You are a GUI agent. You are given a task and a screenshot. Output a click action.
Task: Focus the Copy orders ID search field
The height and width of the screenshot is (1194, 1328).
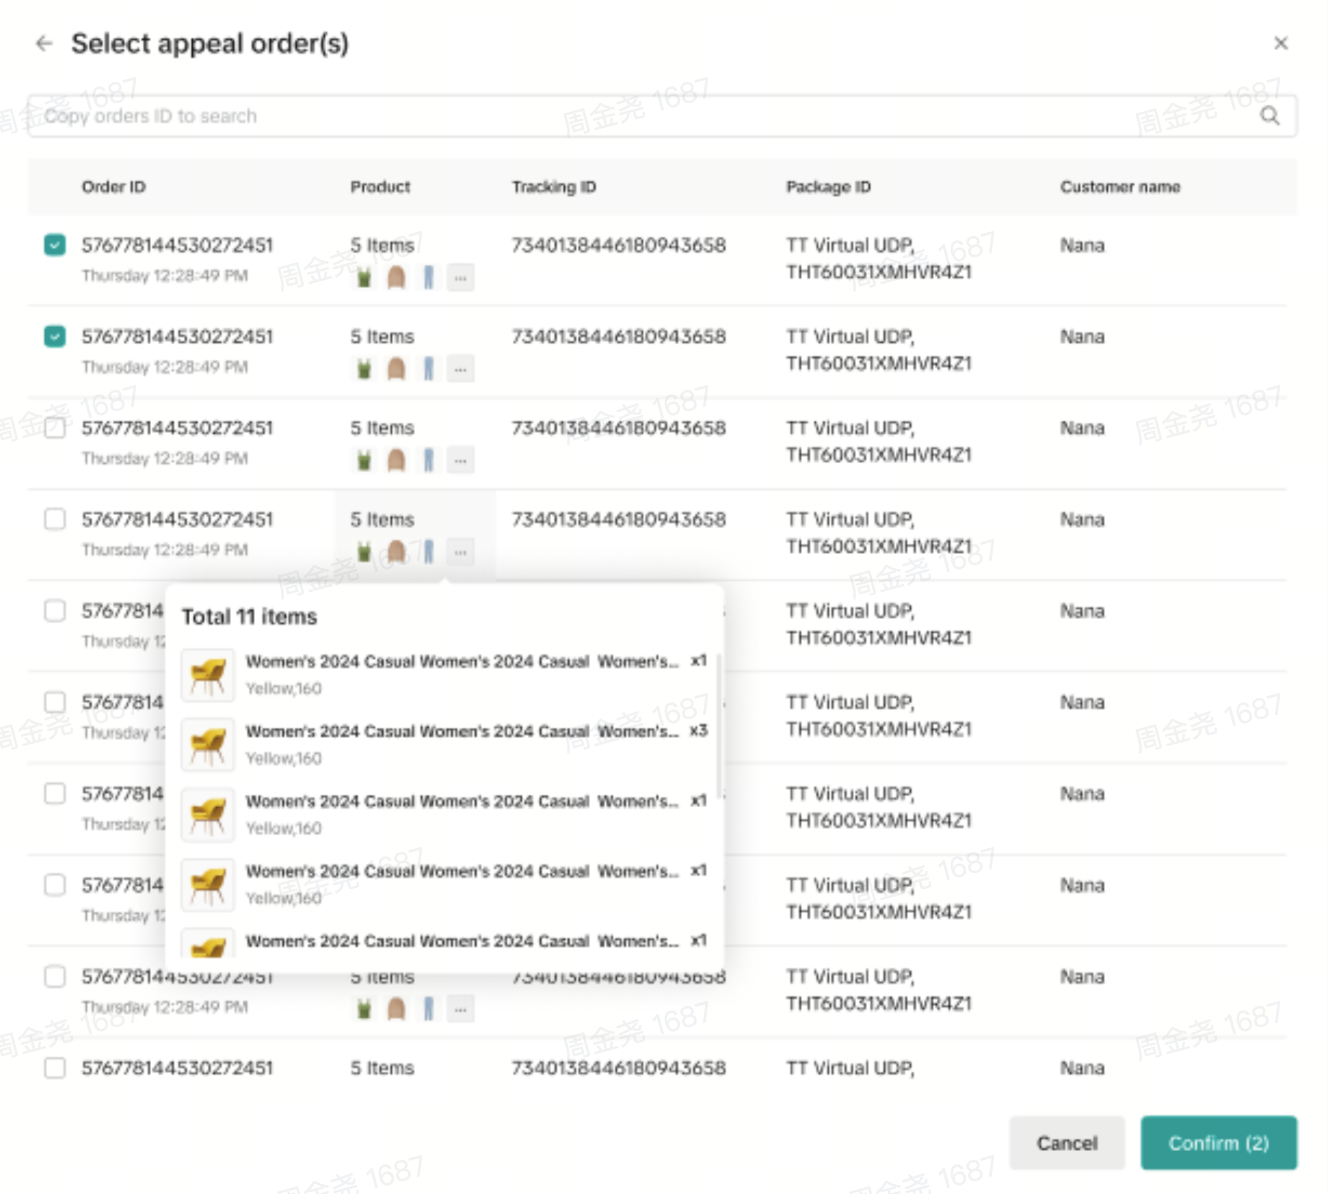pyautogui.click(x=640, y=116)
